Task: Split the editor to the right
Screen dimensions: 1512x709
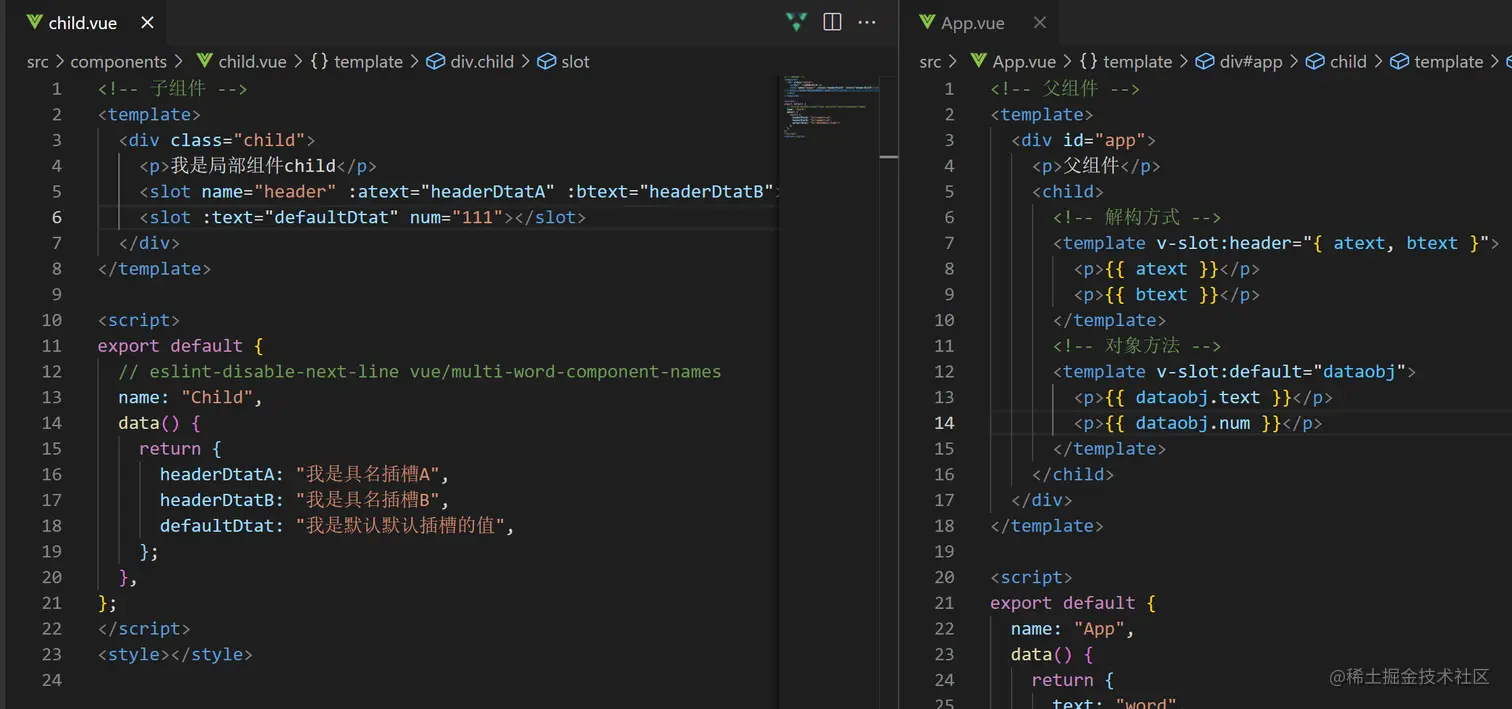Action: [x=832, y=22]
